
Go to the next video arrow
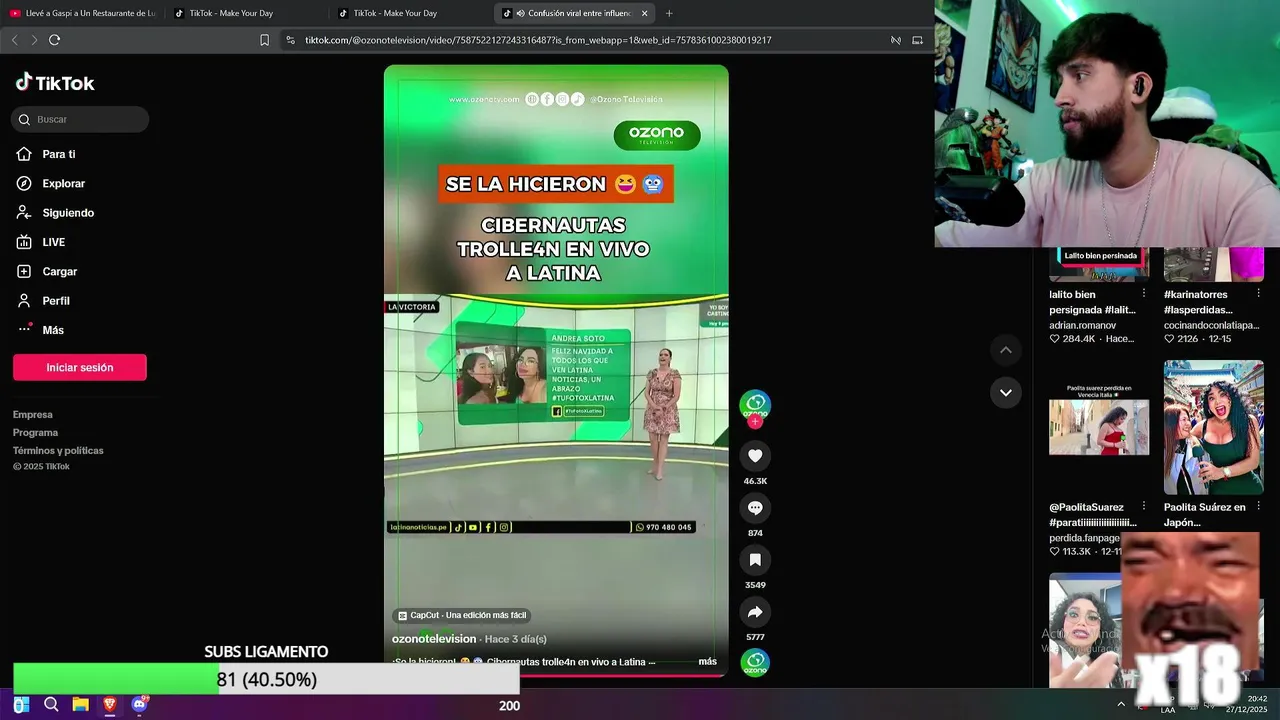1006,392
